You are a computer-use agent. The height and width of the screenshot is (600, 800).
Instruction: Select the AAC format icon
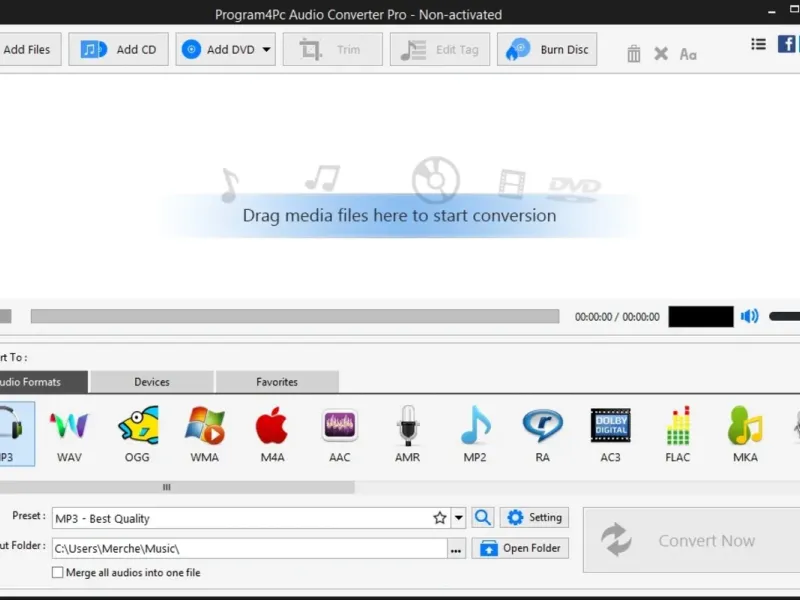coord(340,434)
